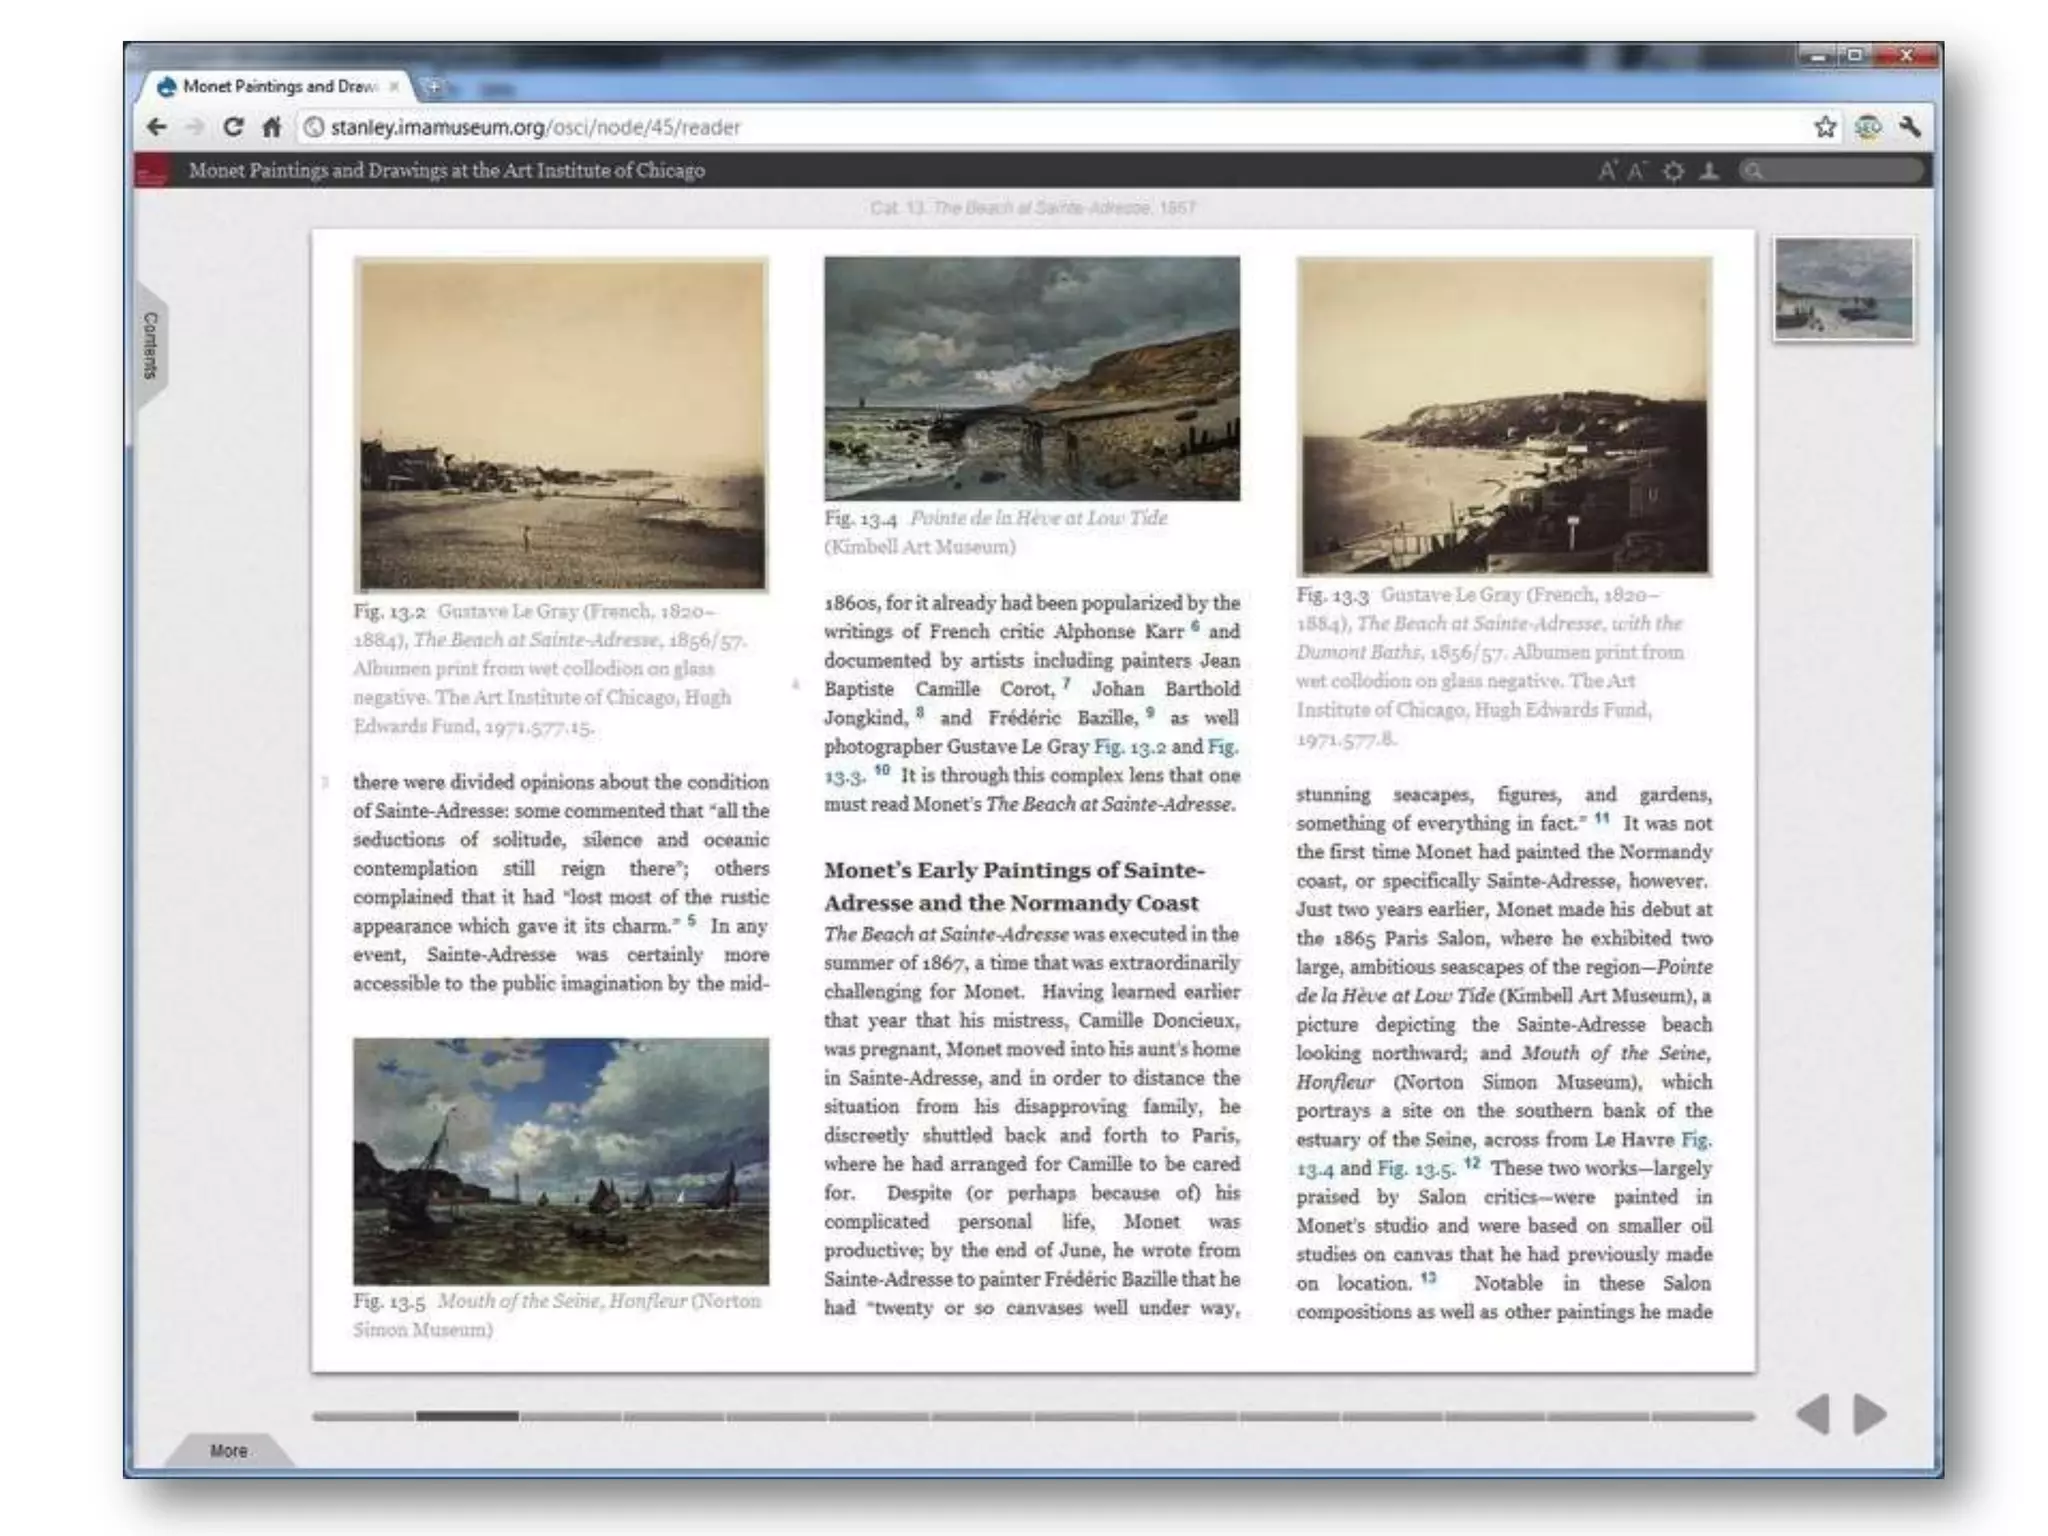Viewport: 2048px width, 1536px height.
Task: Reload the page with refresh icon
Action: [x=233, y=127]
